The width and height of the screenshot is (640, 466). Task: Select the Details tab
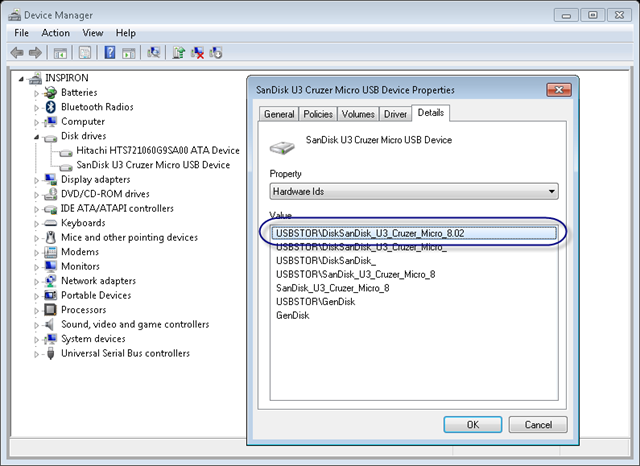(431, 113)
